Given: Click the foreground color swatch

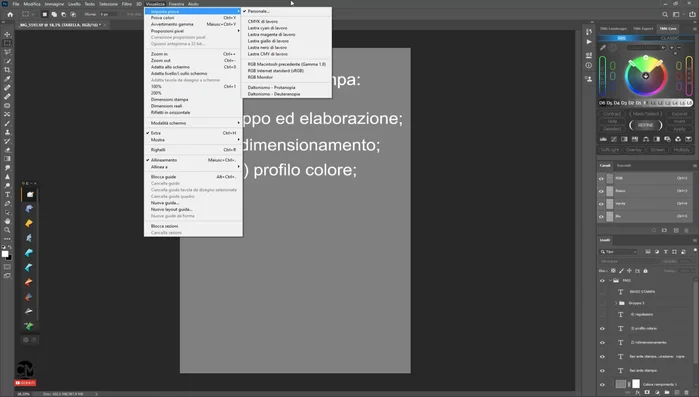Looking at the screenshot, I should [5, 254].
